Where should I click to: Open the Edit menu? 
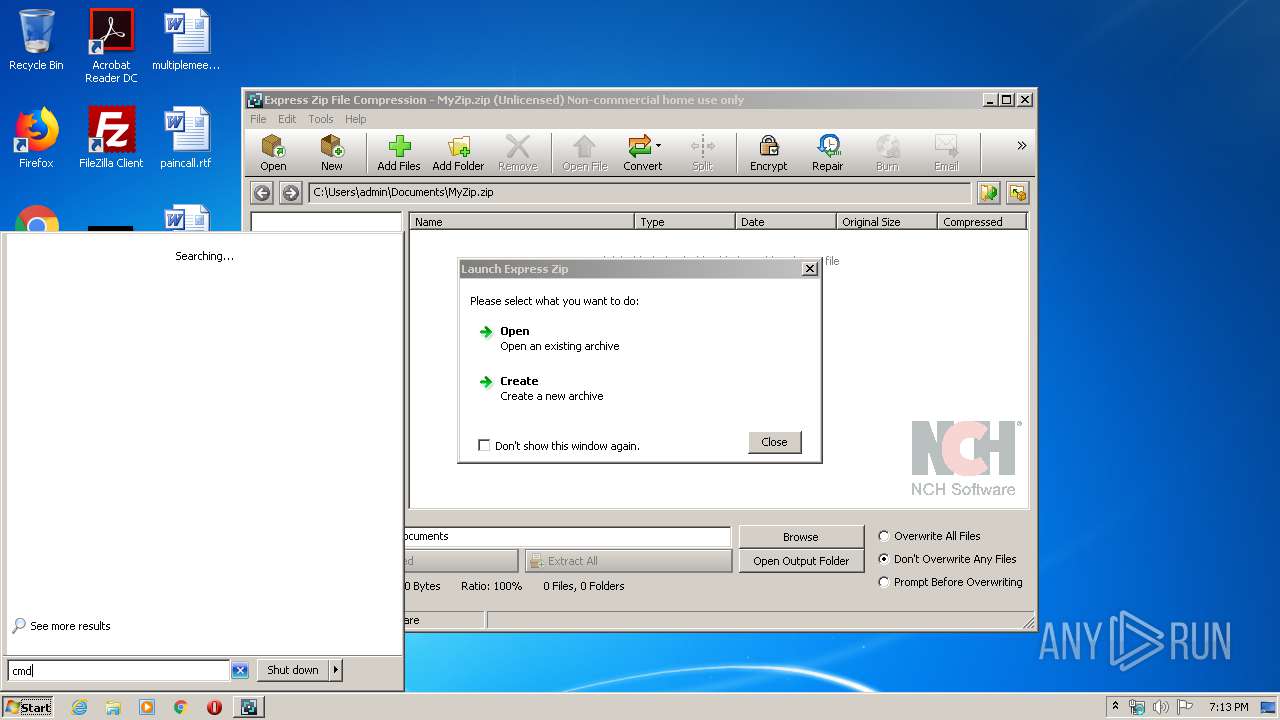pos(287,119)
